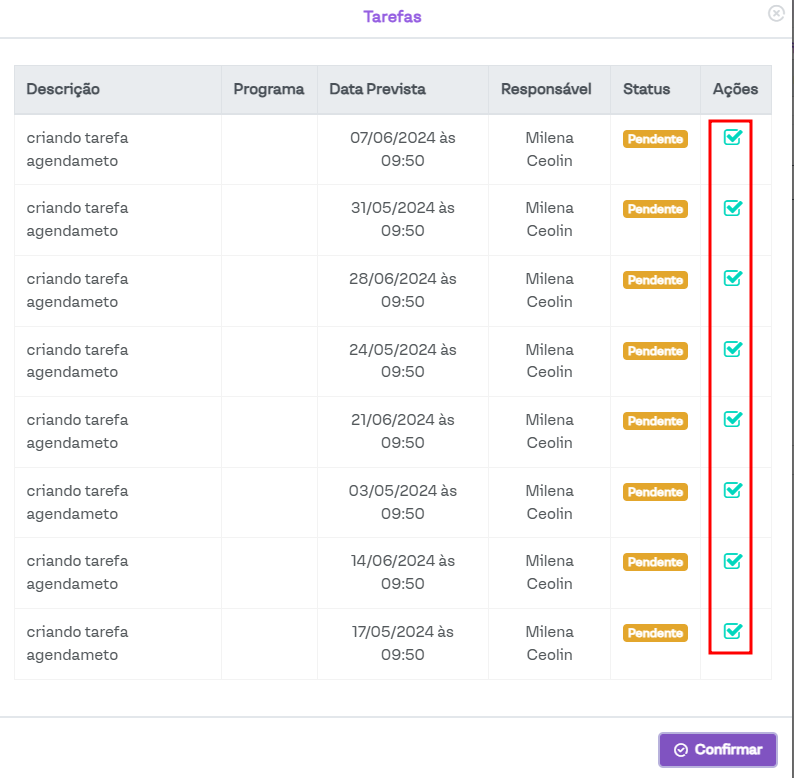Click Milena Ceolin in the 21/06/2024 row

[549, 431]
